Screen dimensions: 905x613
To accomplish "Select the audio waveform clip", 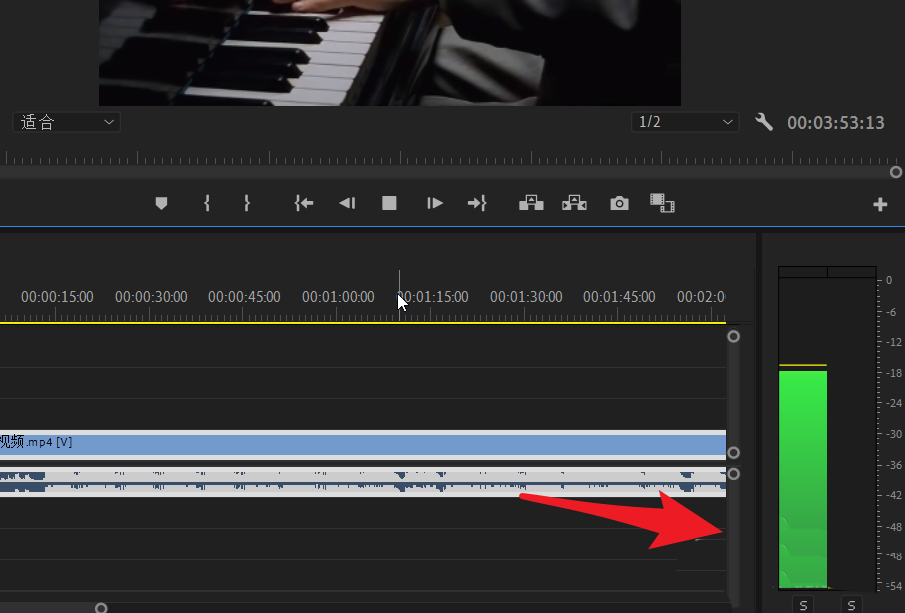I will 363,482.
